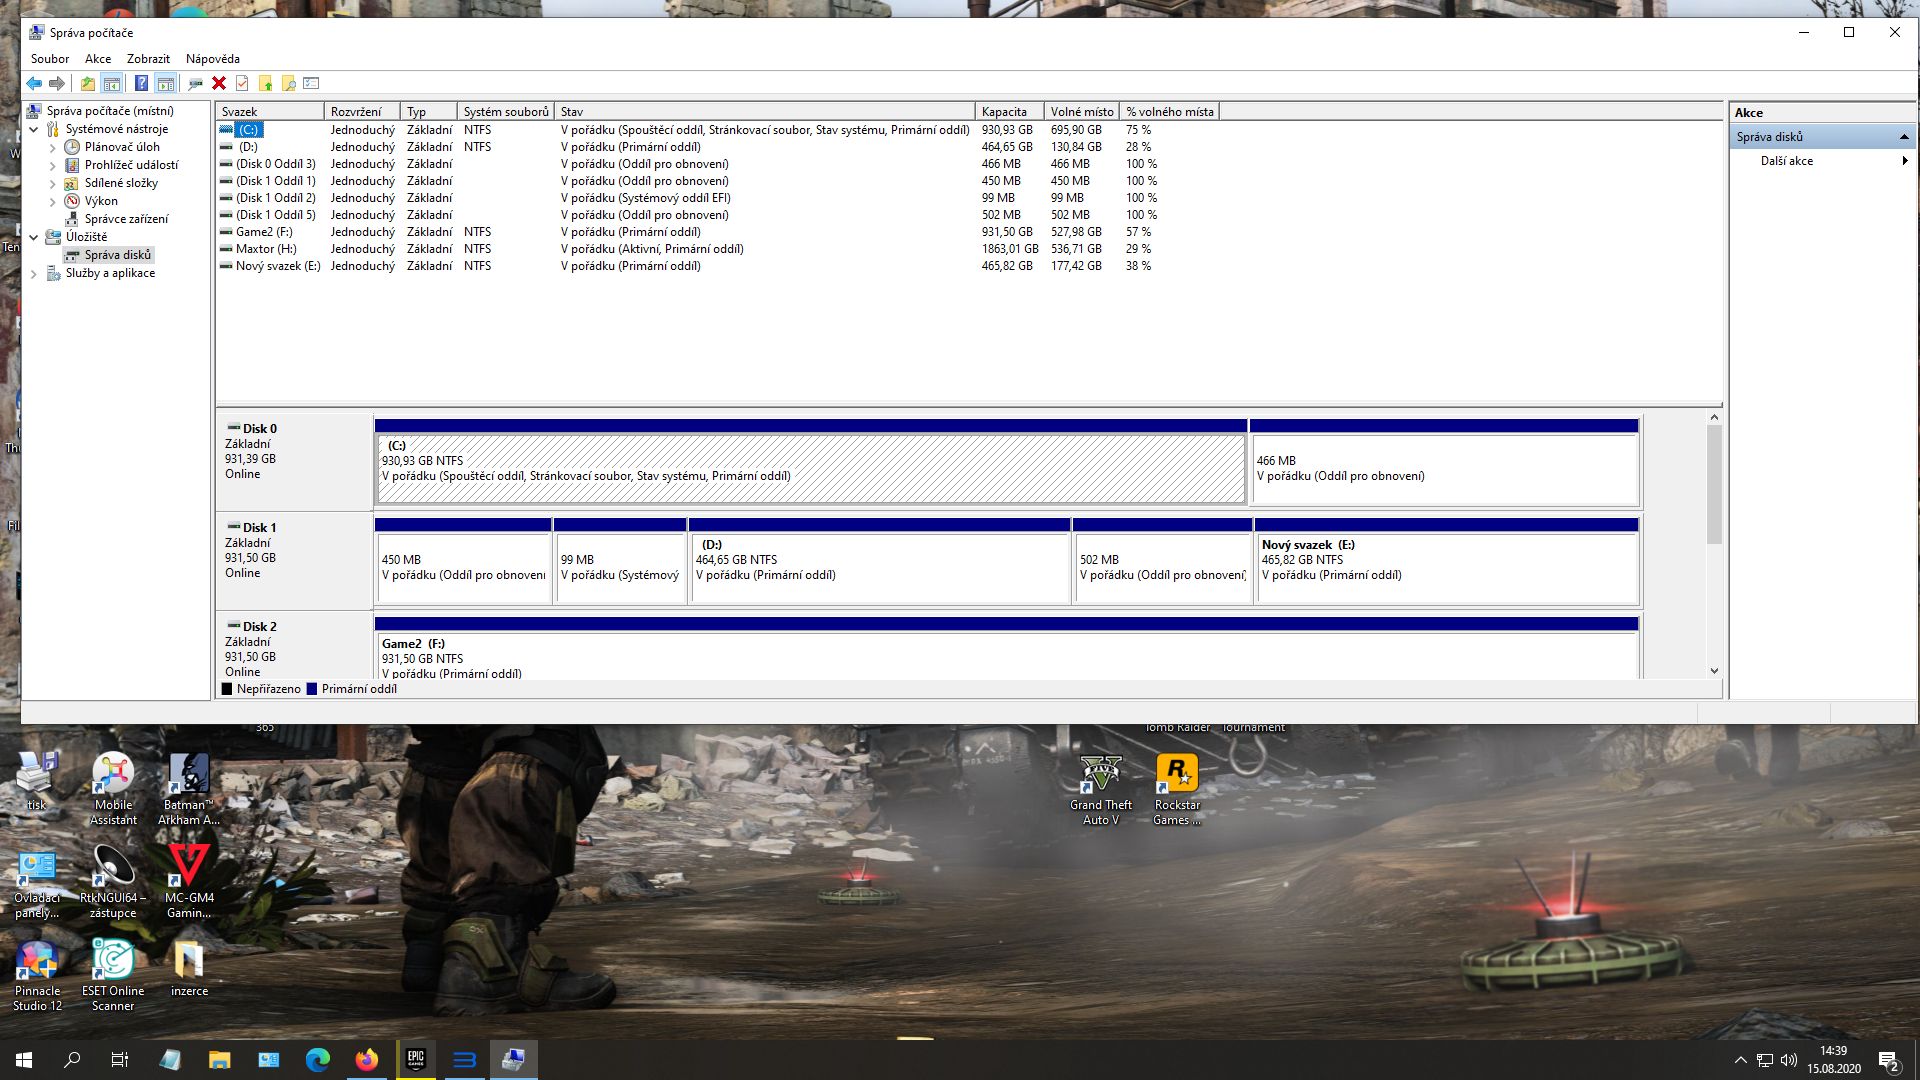1920x1080 pixels.
Task: Open the Zobrazit menu
Action: [x=148, y=59]
